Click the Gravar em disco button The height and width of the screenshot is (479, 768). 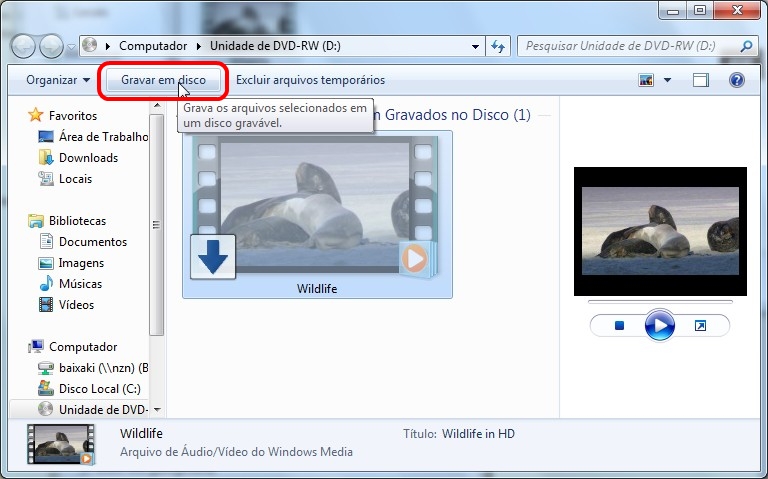[x=163, y=80]
